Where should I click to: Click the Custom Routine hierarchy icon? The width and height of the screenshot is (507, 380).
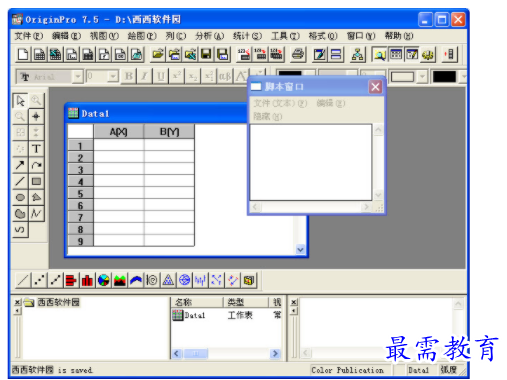click(x=357, y=54)
